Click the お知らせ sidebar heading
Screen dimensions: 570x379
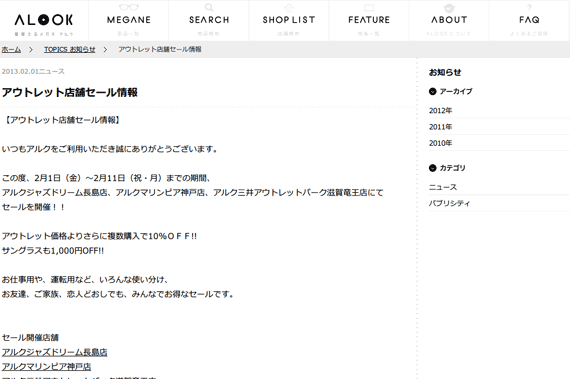coord(445,72)
